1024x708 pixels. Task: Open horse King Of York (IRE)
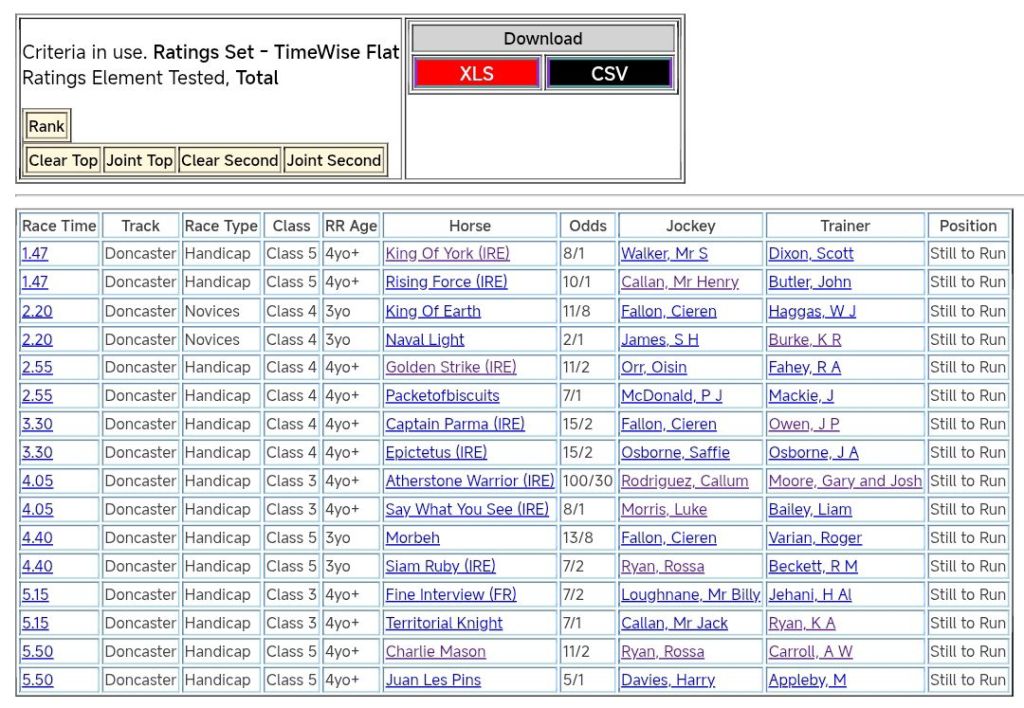click(447, 254)
